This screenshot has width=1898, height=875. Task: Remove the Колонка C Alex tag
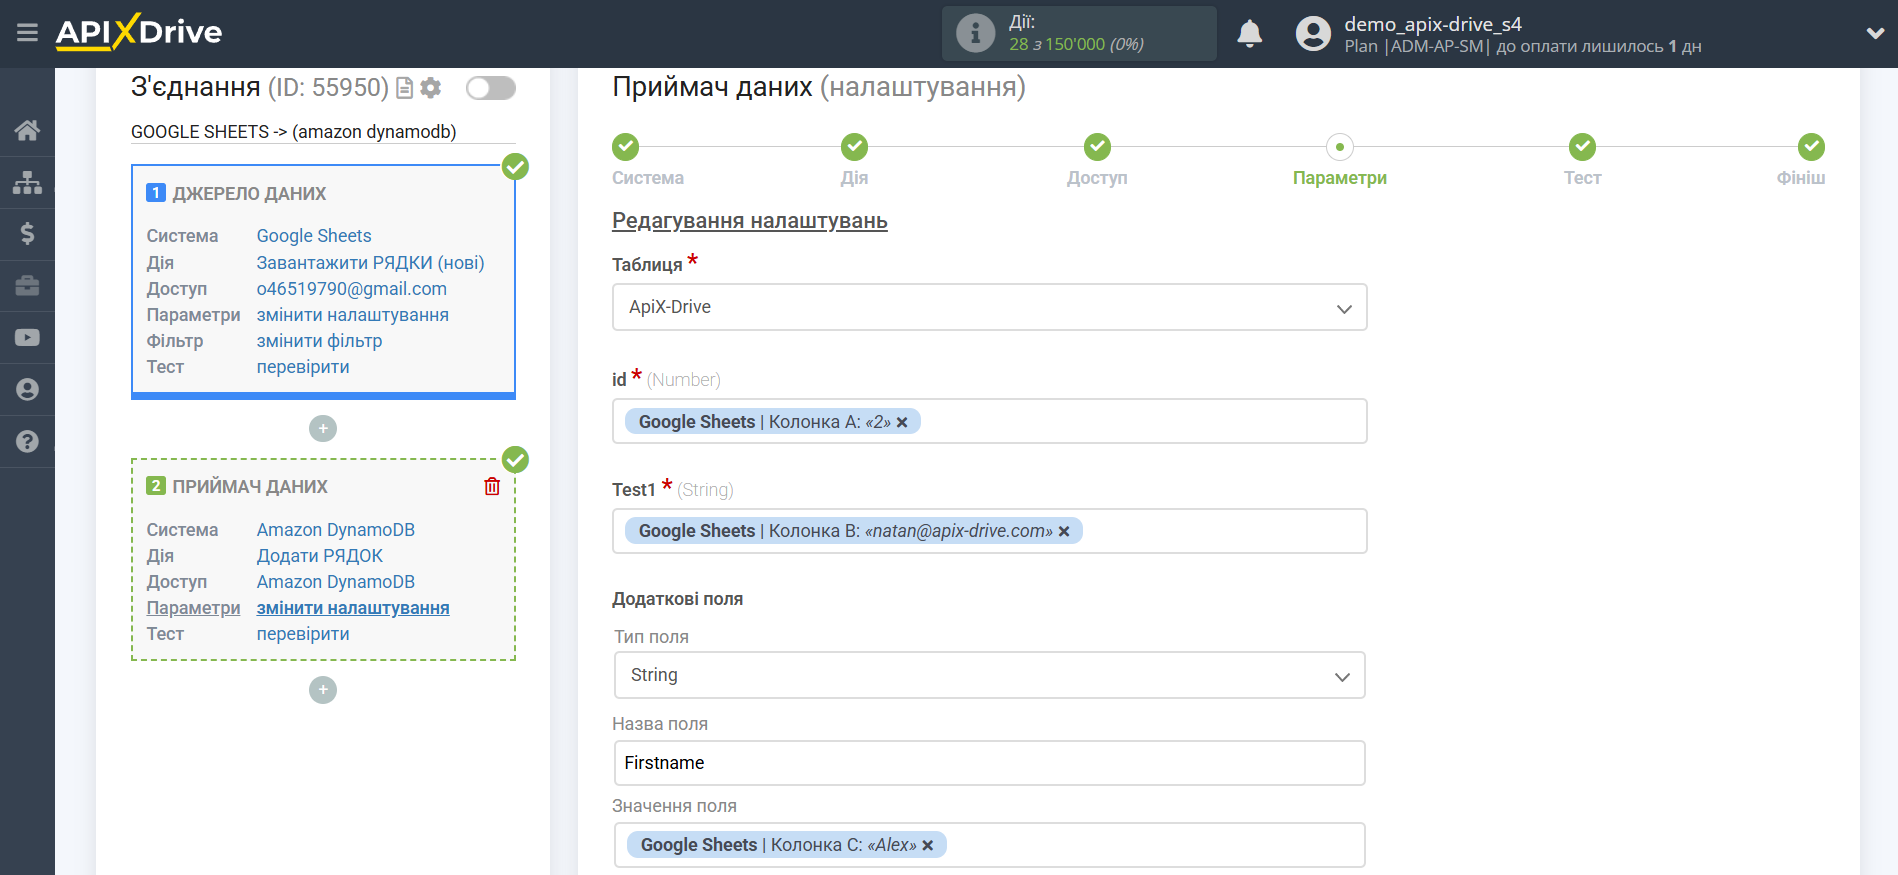coord(928,845)
